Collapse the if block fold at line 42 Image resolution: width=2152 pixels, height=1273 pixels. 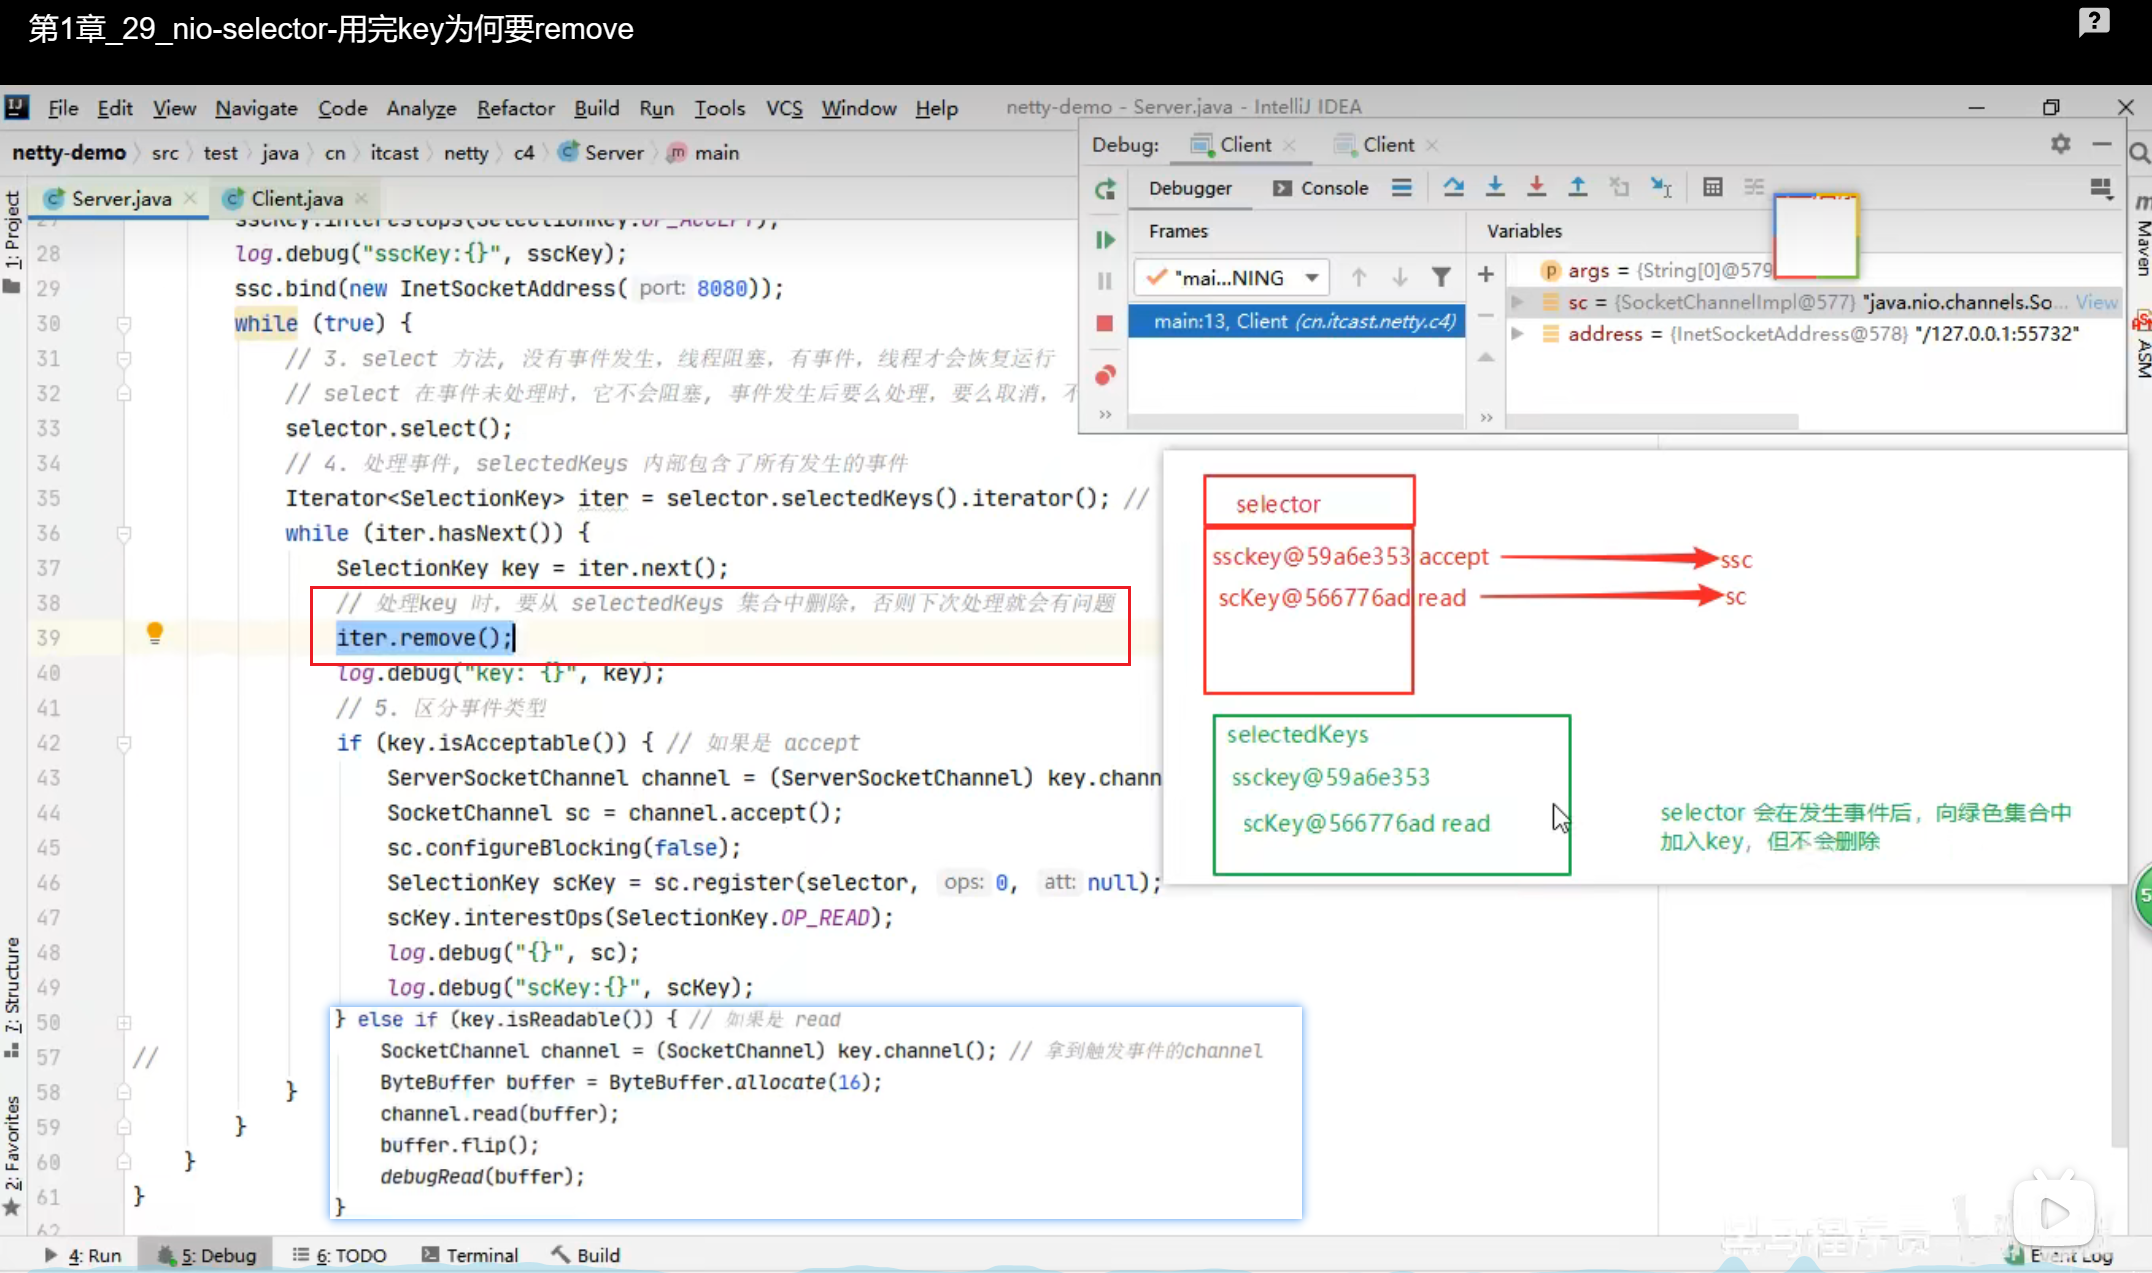[x=124, y=744]
